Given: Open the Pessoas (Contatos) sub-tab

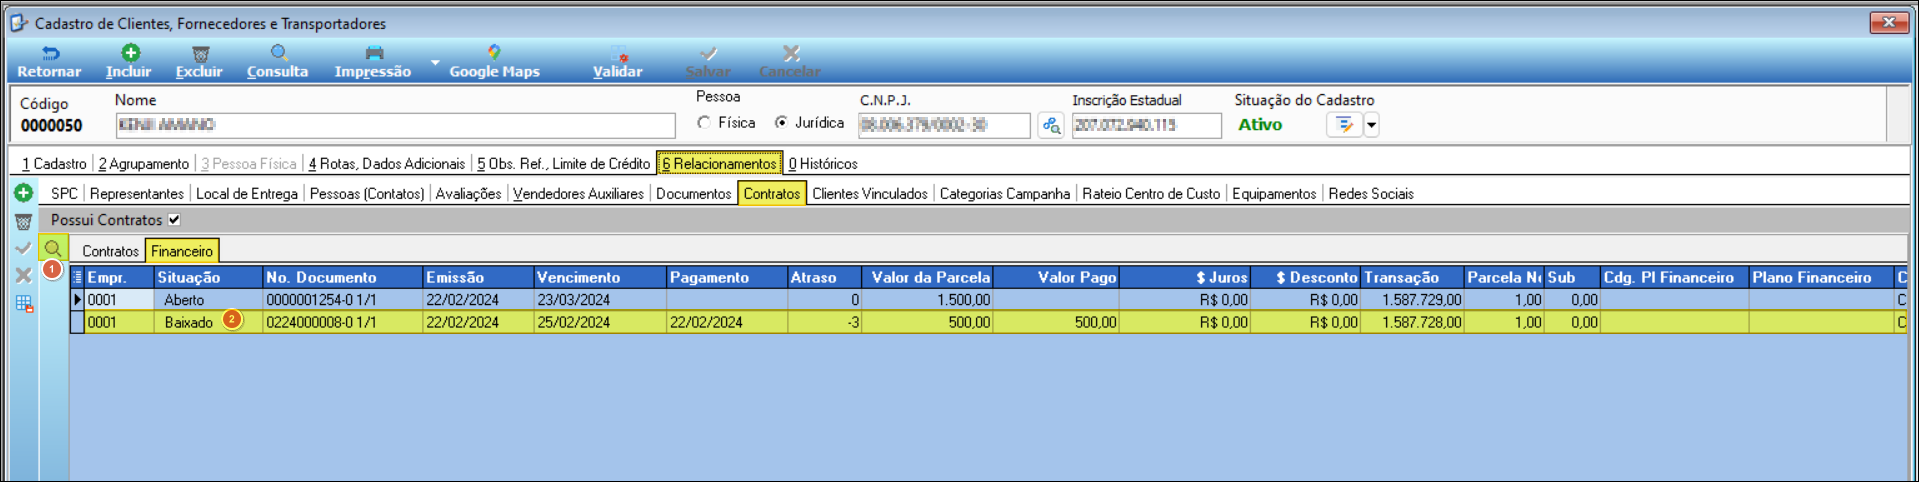Looking at the screenshot, I should [367, 194].
